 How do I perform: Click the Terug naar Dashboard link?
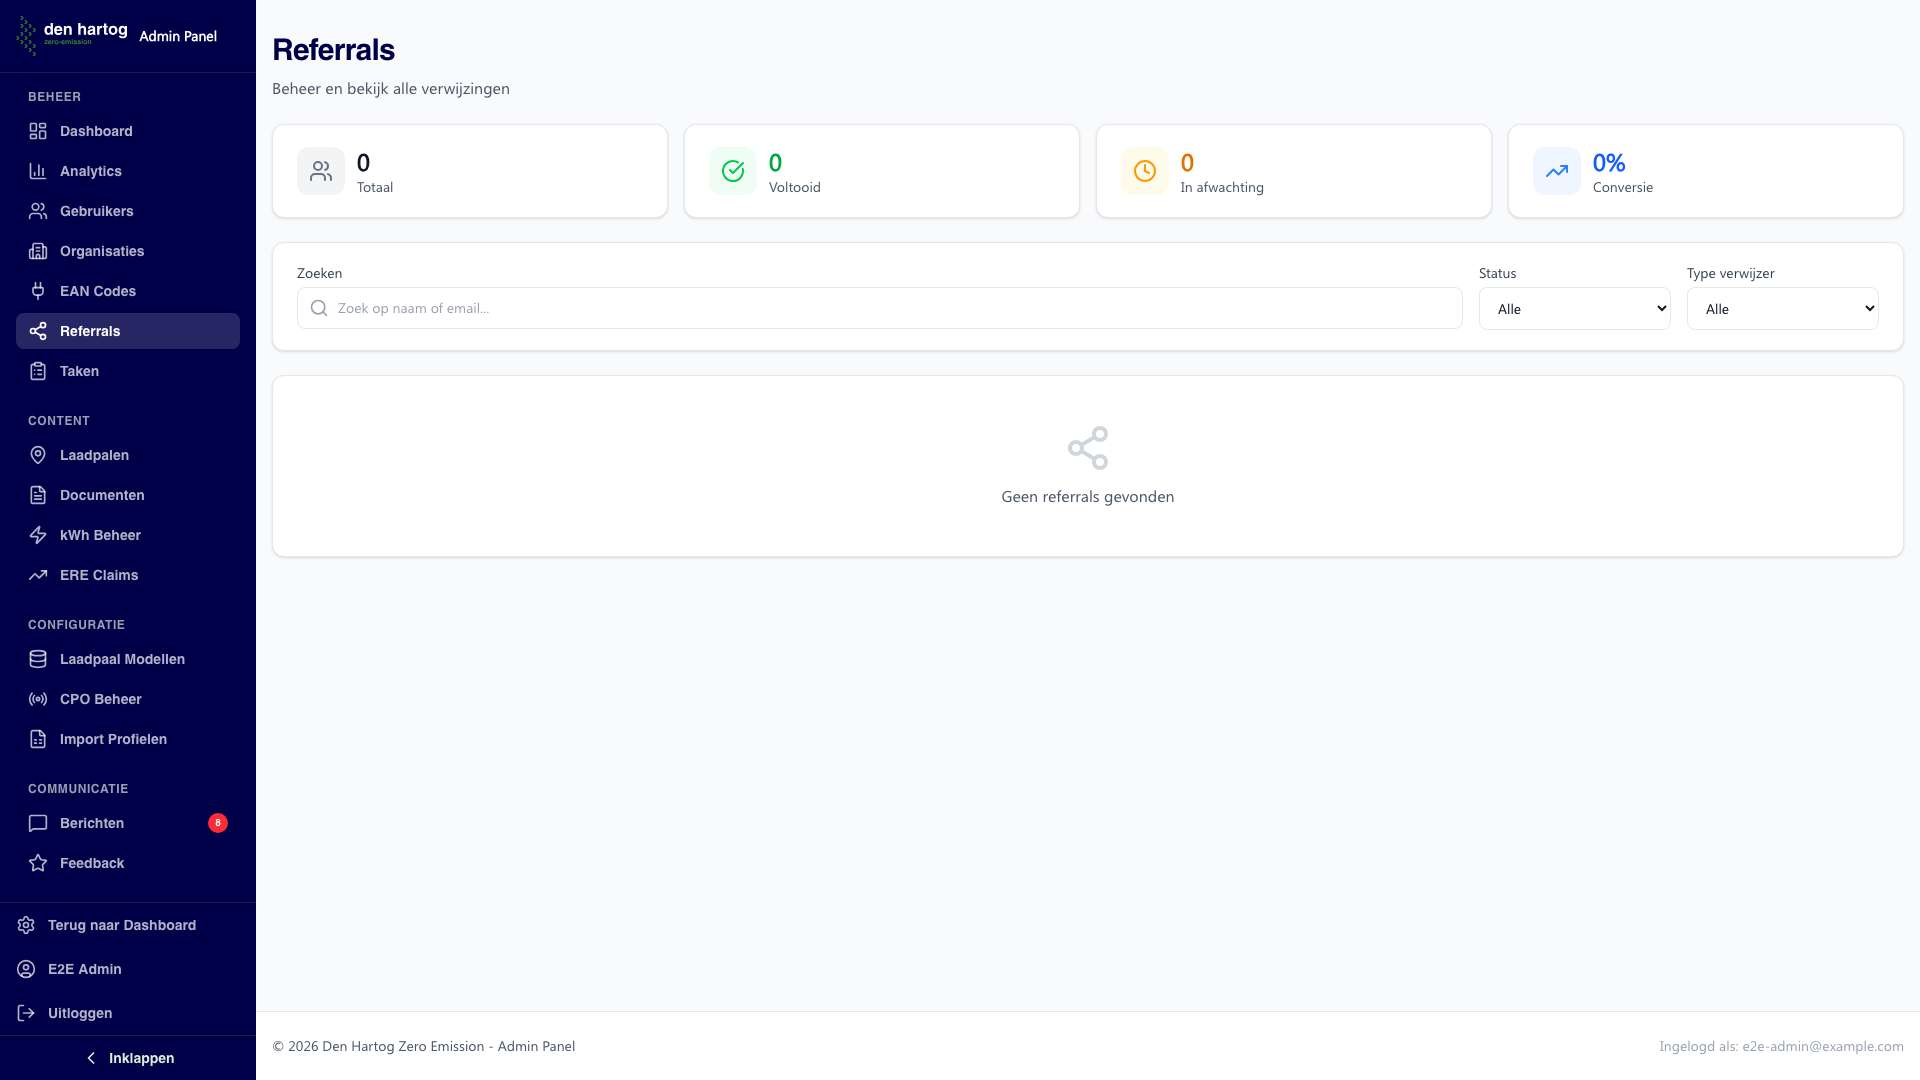coord(121,925)
